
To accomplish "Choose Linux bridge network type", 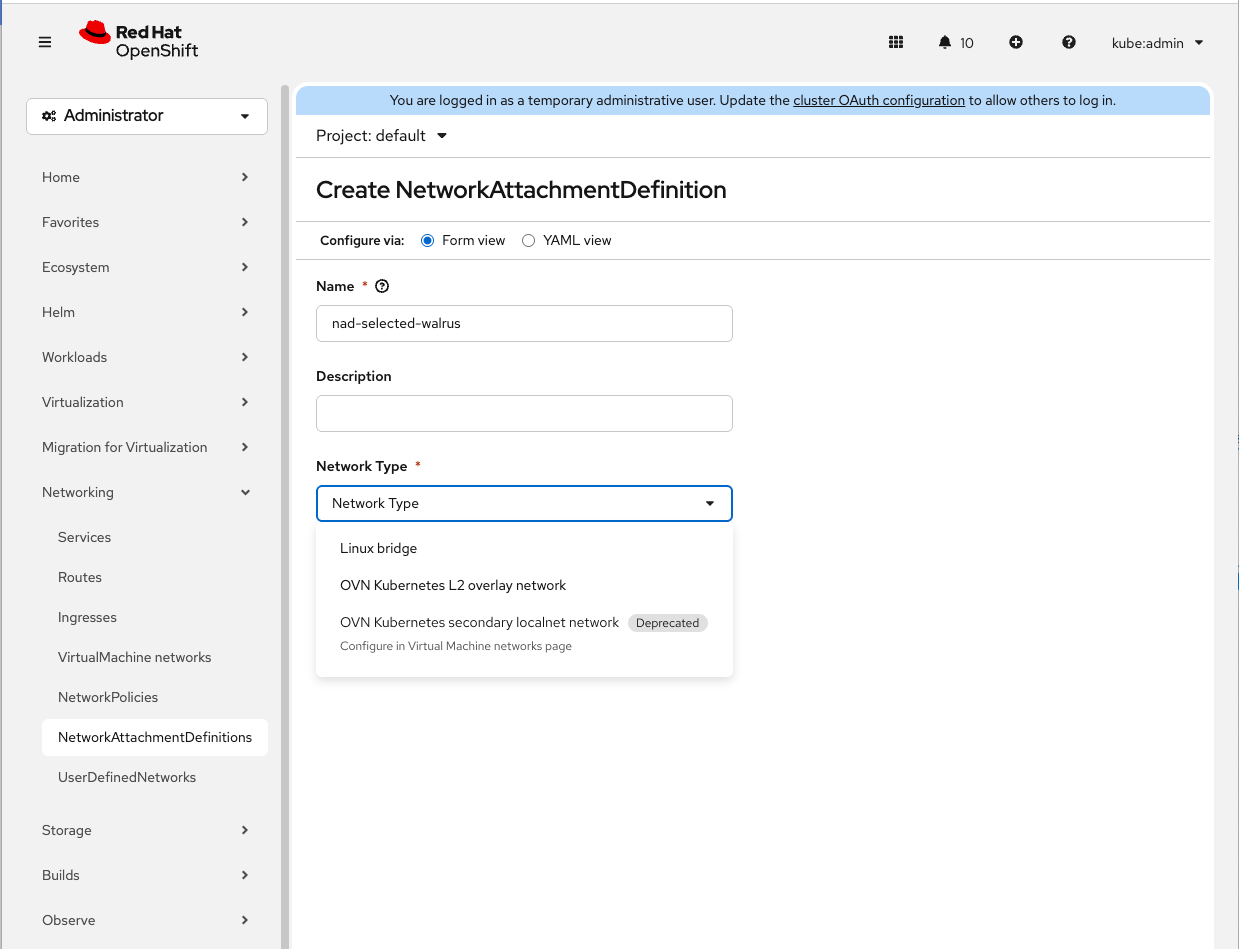I will pos(379,548).
